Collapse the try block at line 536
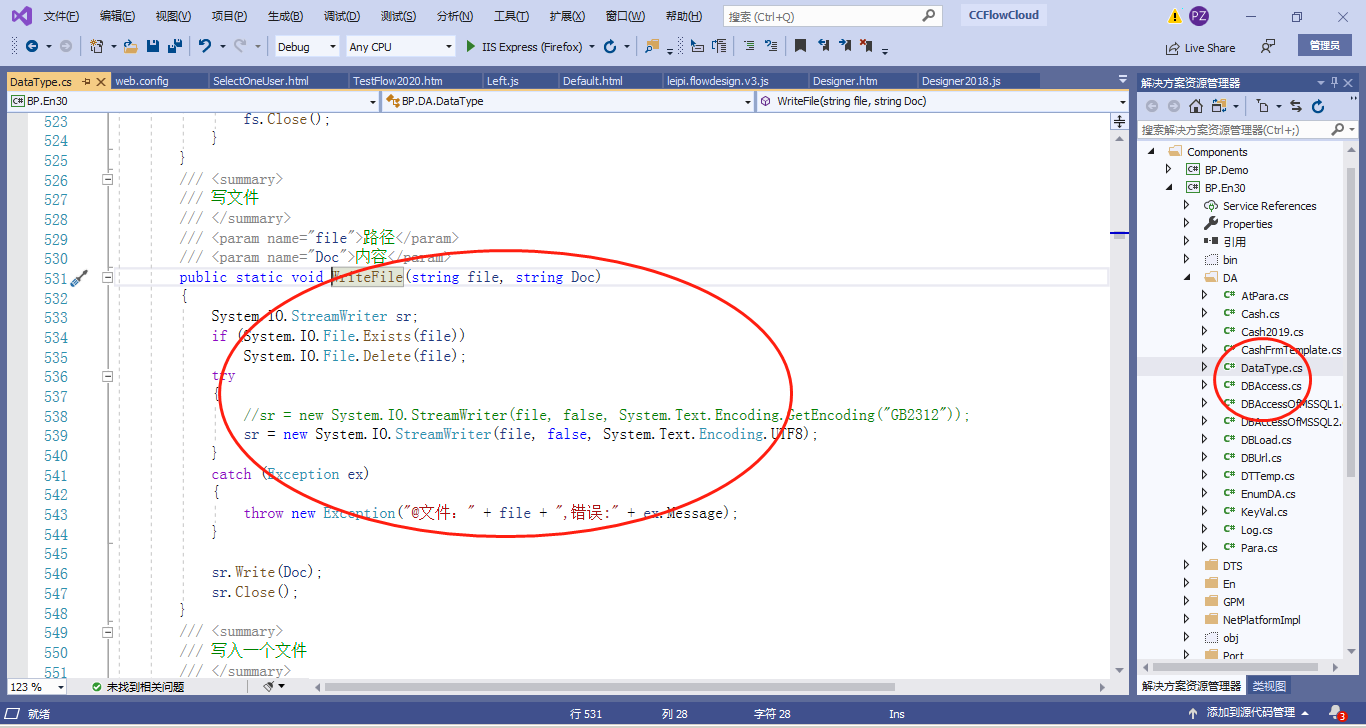The image size is (1366, 728). tap(107, 376)
